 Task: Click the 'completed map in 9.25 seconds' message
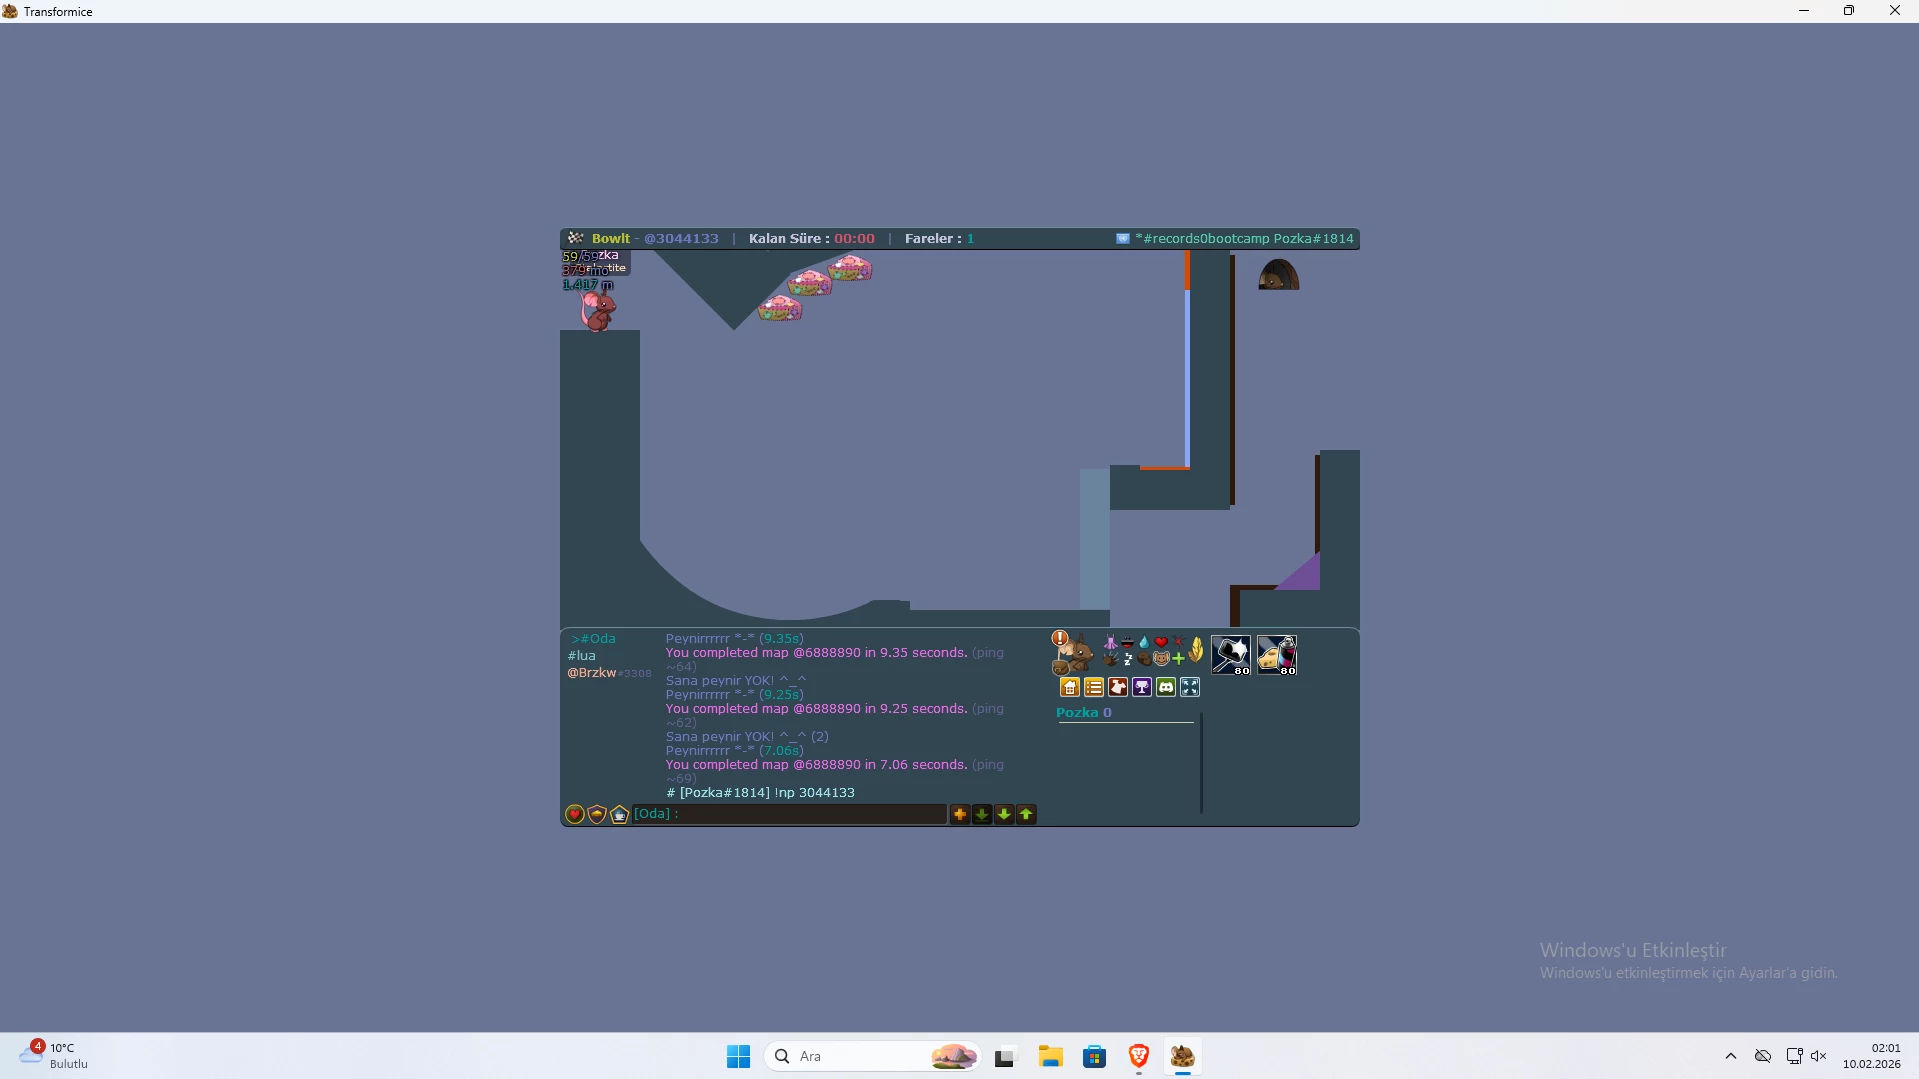(x=835, y=715)
